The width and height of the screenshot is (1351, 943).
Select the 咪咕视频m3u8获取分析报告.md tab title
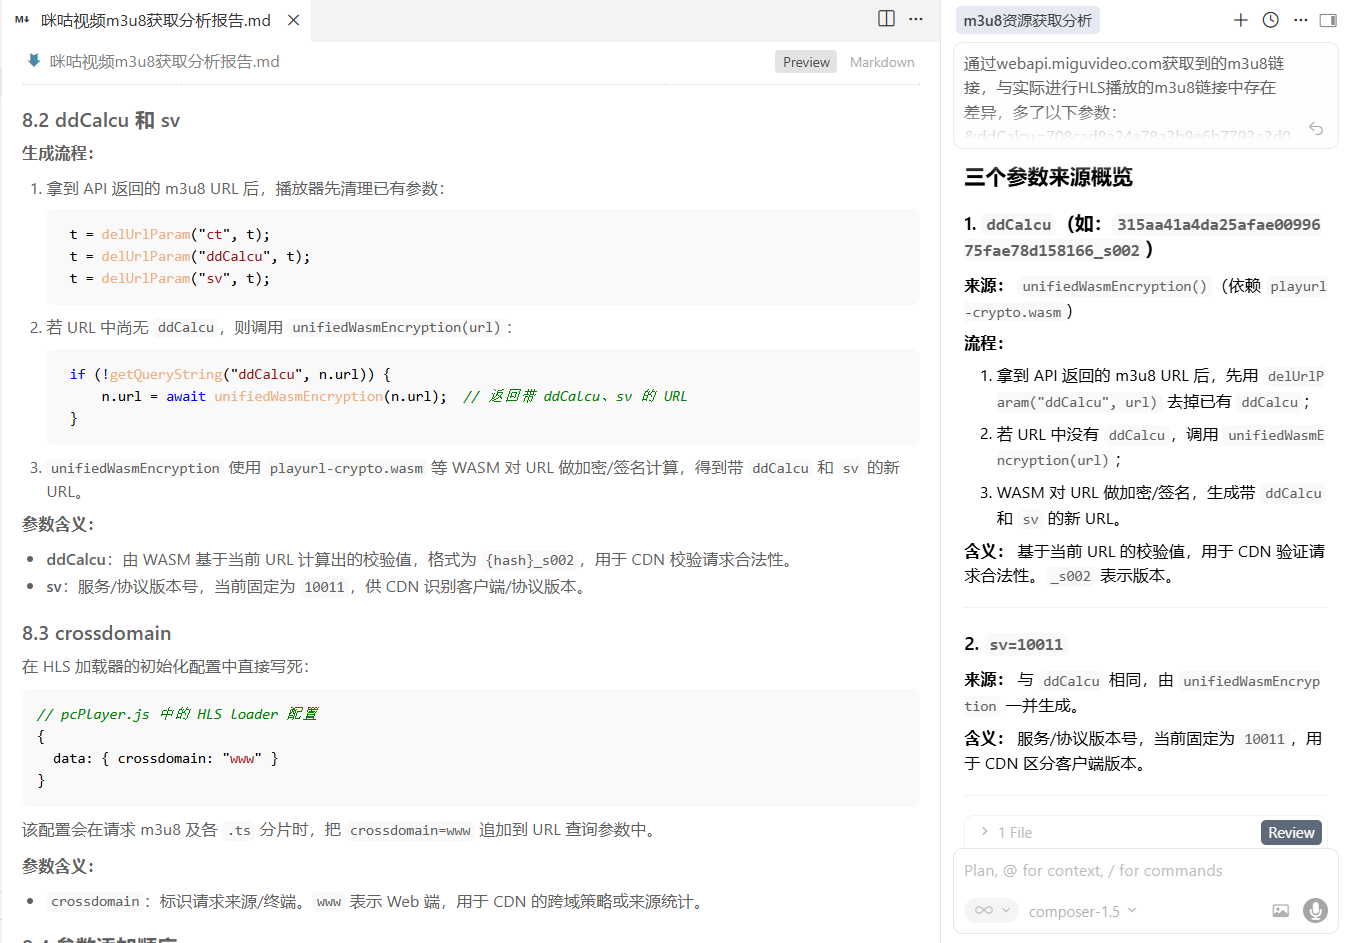156,20
